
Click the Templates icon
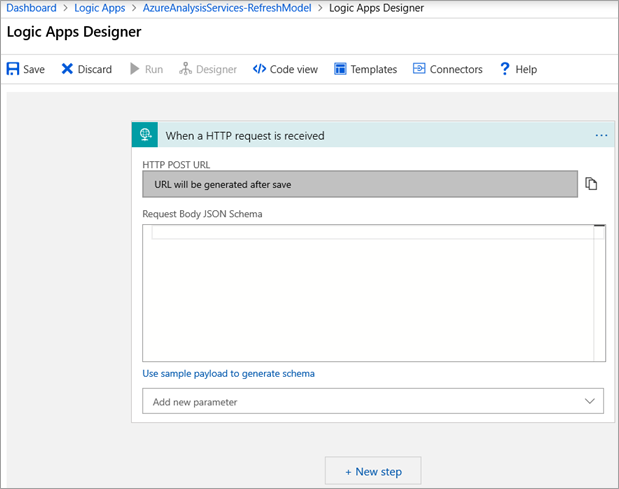pyautogui.click(x=341, y=69)
